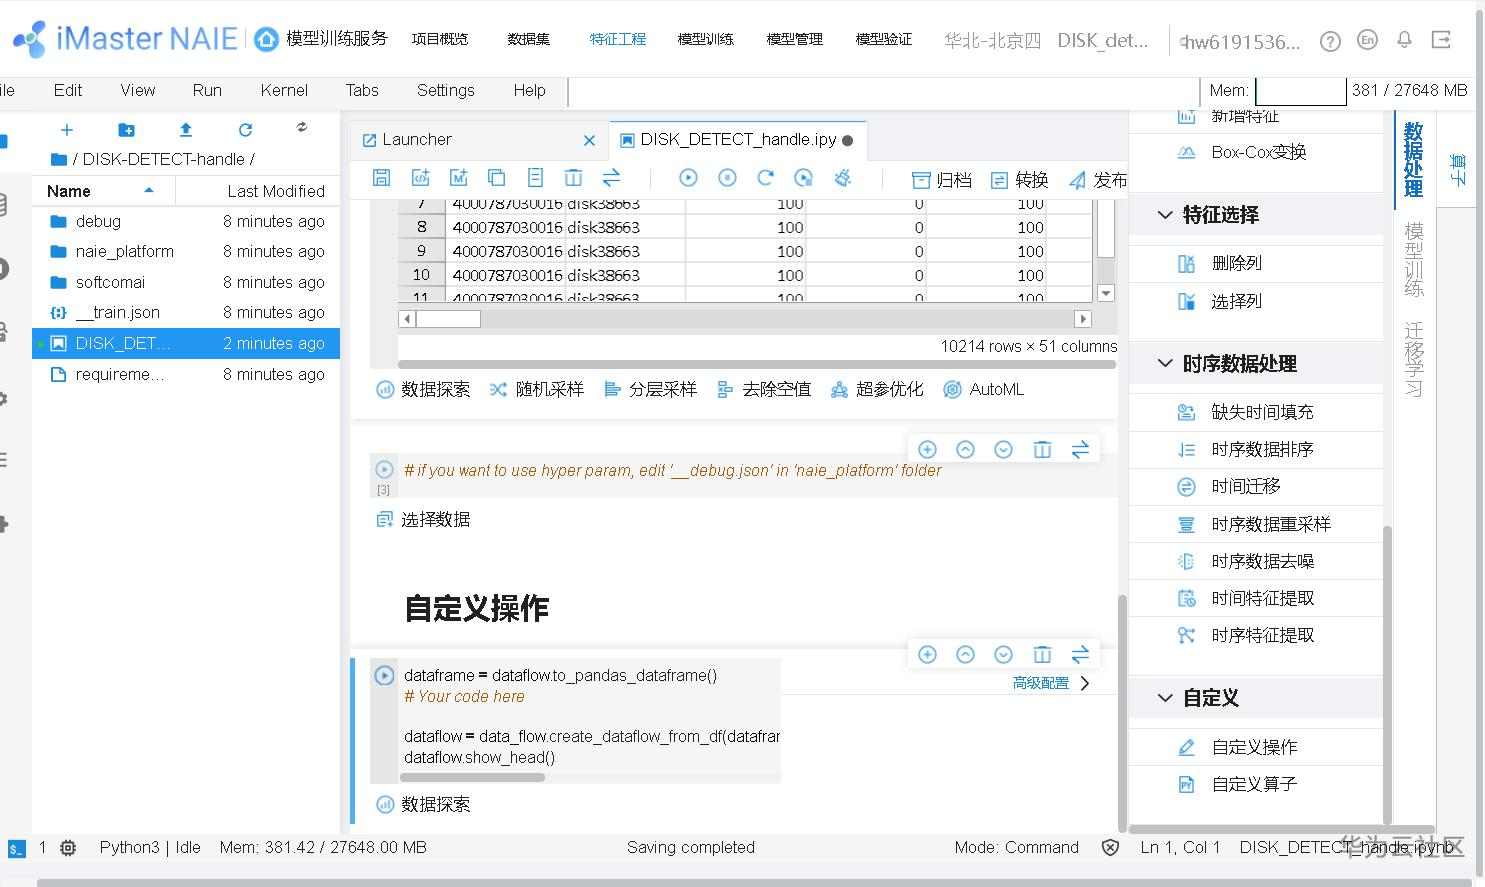
Task: Run the selected cell from toolbar
Action: (688, 178)
